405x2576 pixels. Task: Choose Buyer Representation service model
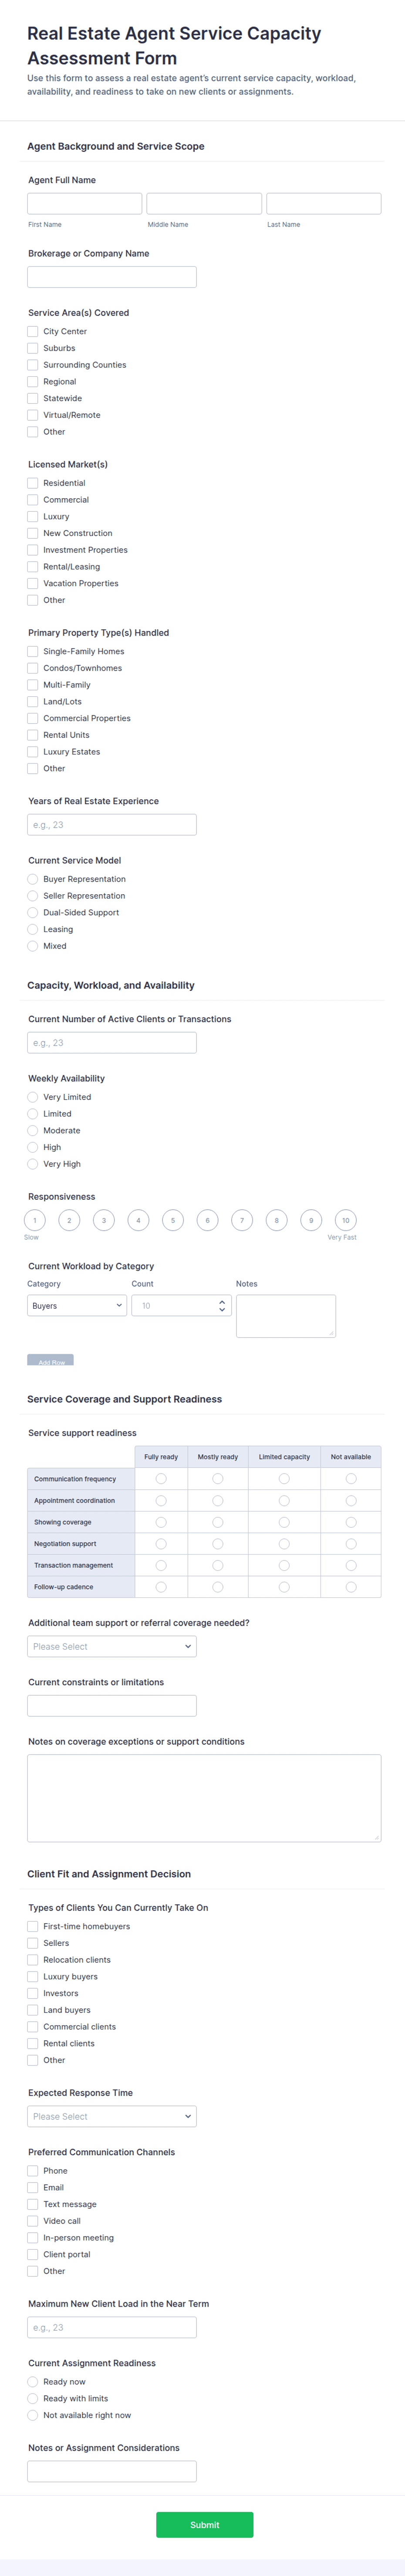pyautogui.click(x=33, y=879)
